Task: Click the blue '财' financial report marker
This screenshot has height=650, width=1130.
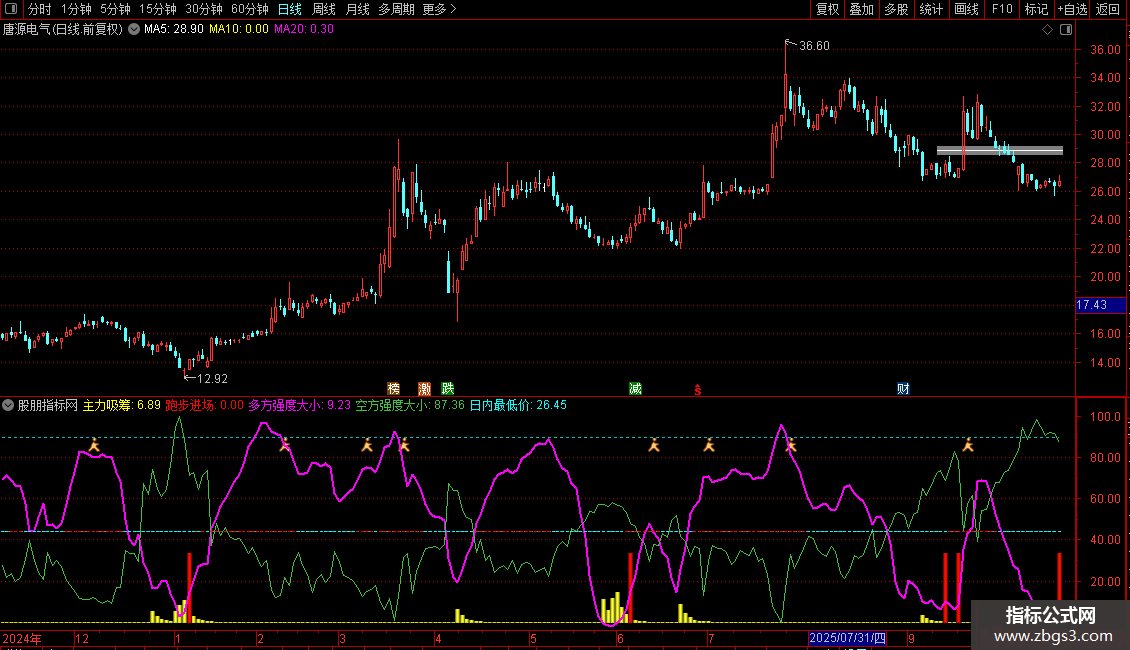Action: tap(903, 388)
